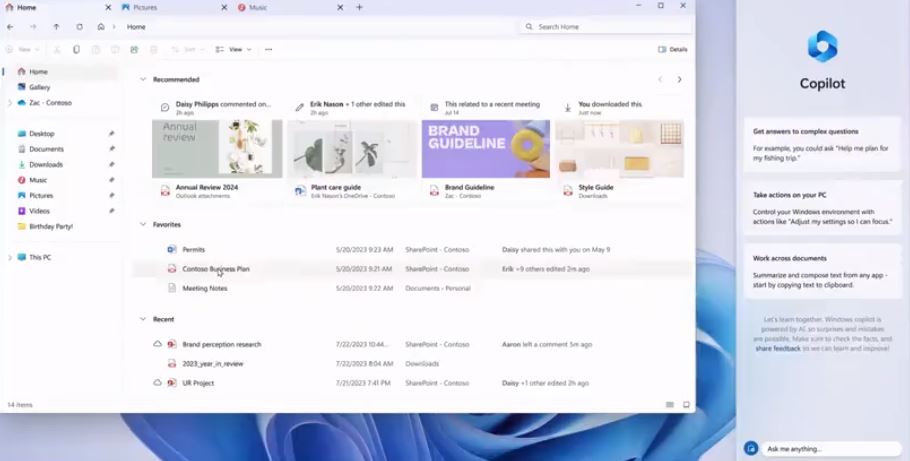Show previous recommended files with left arrow
The image size is (910, 461).
660,80
